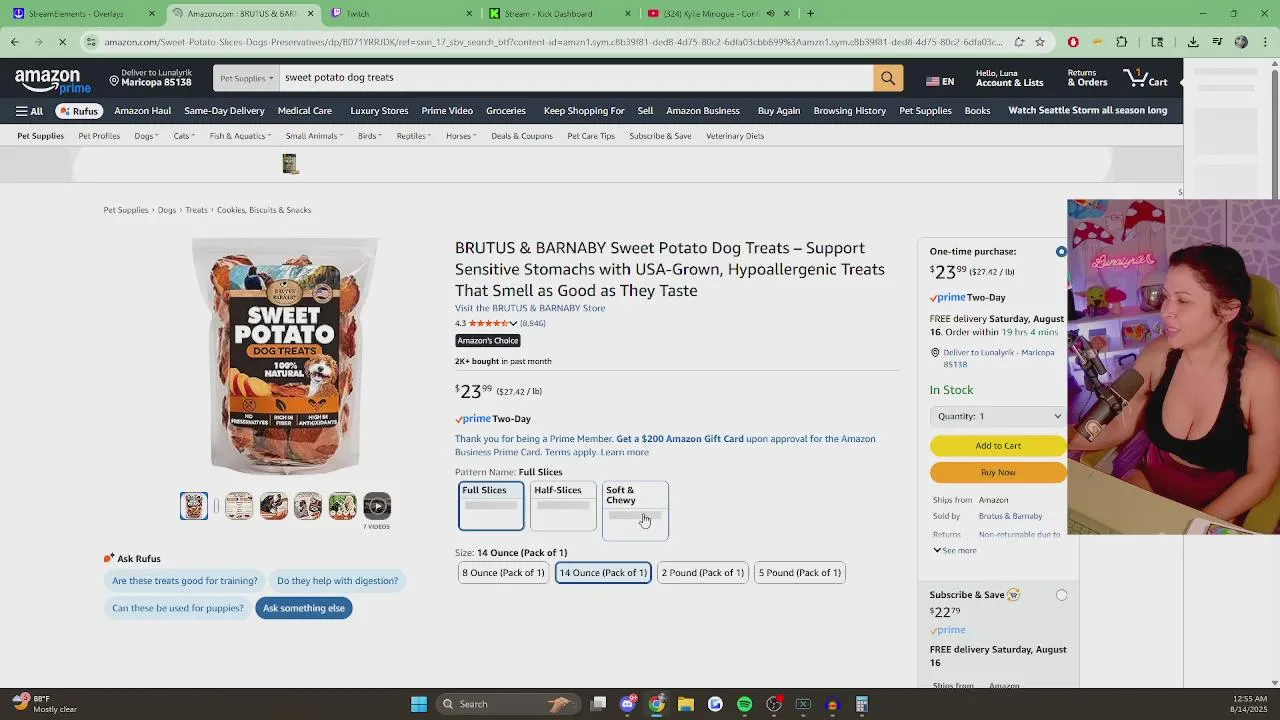Click the page vertical scrollbar
The image size is (1280, 720).
(1274, 375)
